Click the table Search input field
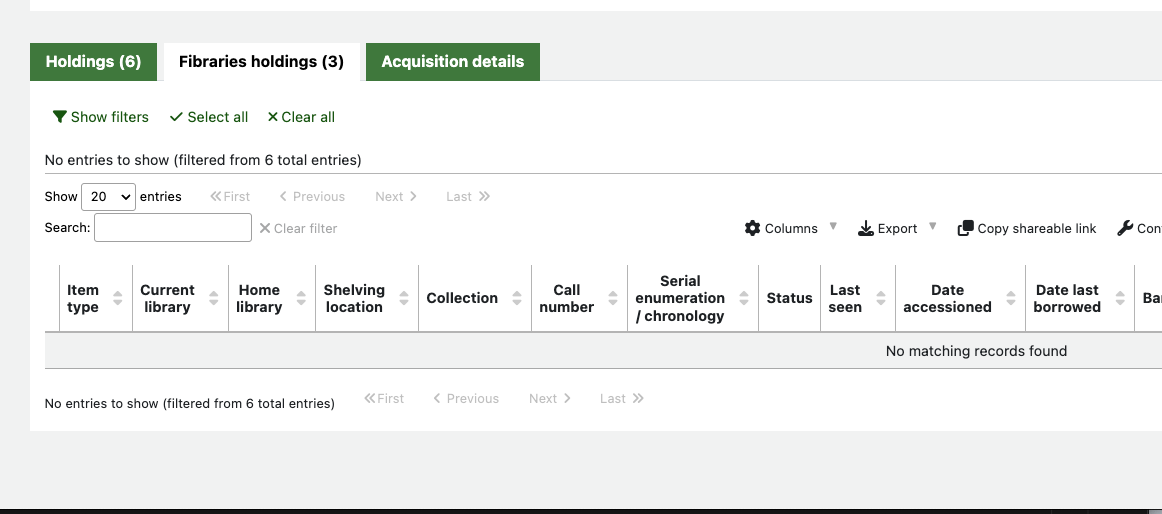Screen dimensions: 1162x514 (x=172, y=228)
